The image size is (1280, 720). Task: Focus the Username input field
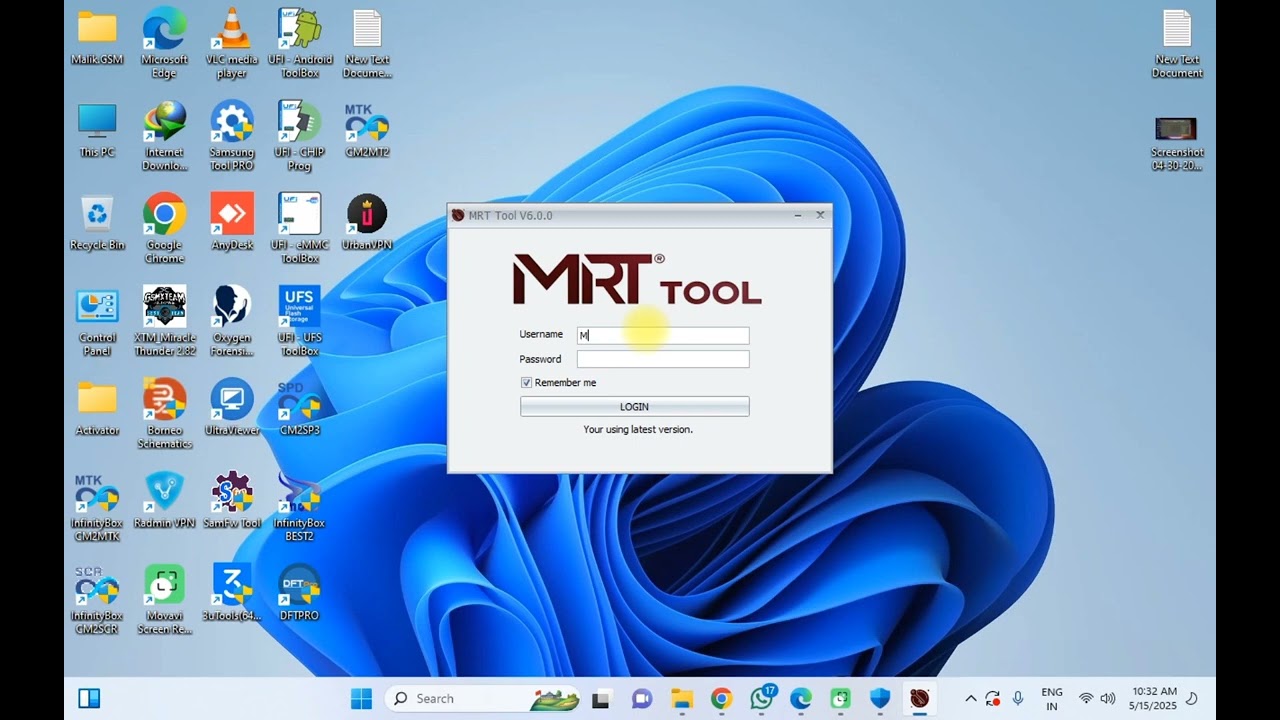point(663,335)
